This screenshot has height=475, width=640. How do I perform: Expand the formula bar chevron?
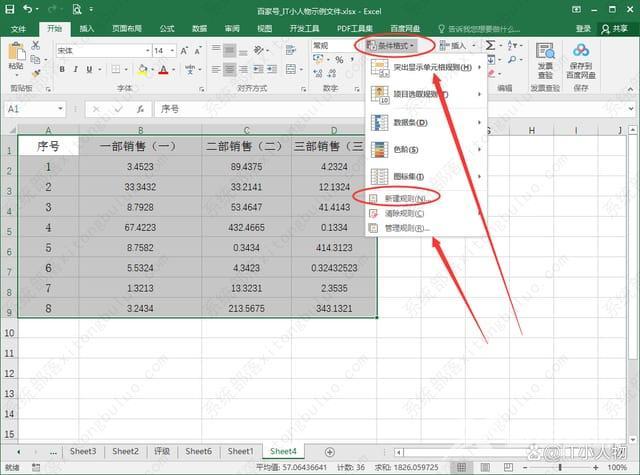pos(631,109)
